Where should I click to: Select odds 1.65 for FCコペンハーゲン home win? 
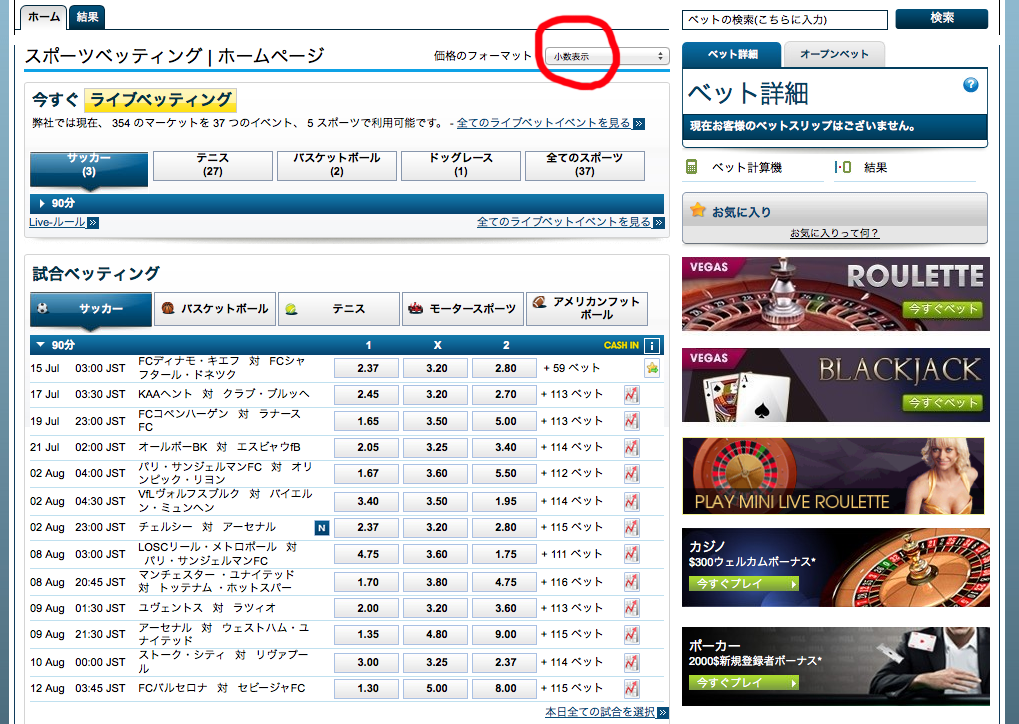pyautogui.click(x=368, y=421)
